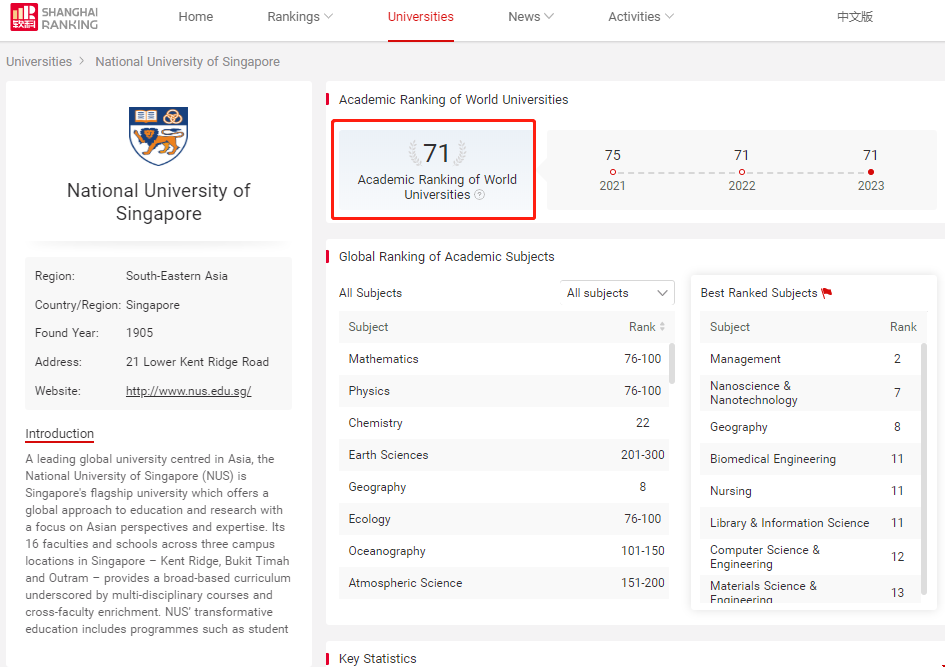Select the 2023 red dot on the ranking timeline
This screenshot has width=945, height=667.
tap(870, 170)
